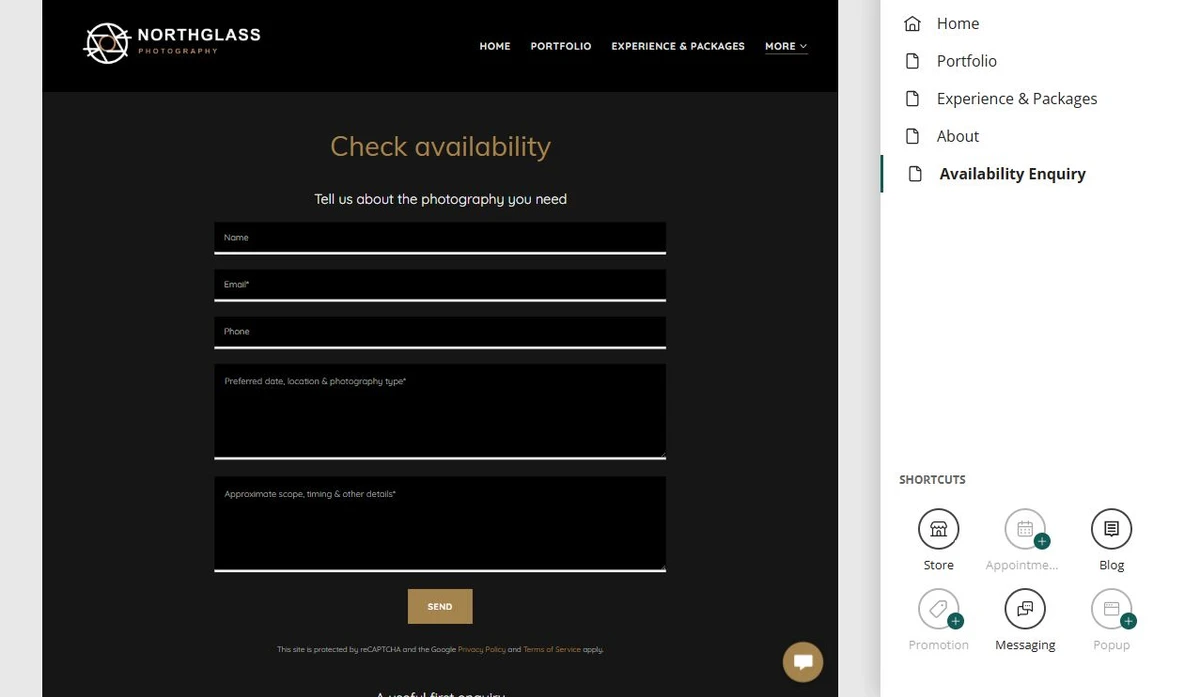Viewport: 1200px width, 697px height.
Task: Click the Portfolio page document icon
Action: pyautogui.click(x=912, y=61)
